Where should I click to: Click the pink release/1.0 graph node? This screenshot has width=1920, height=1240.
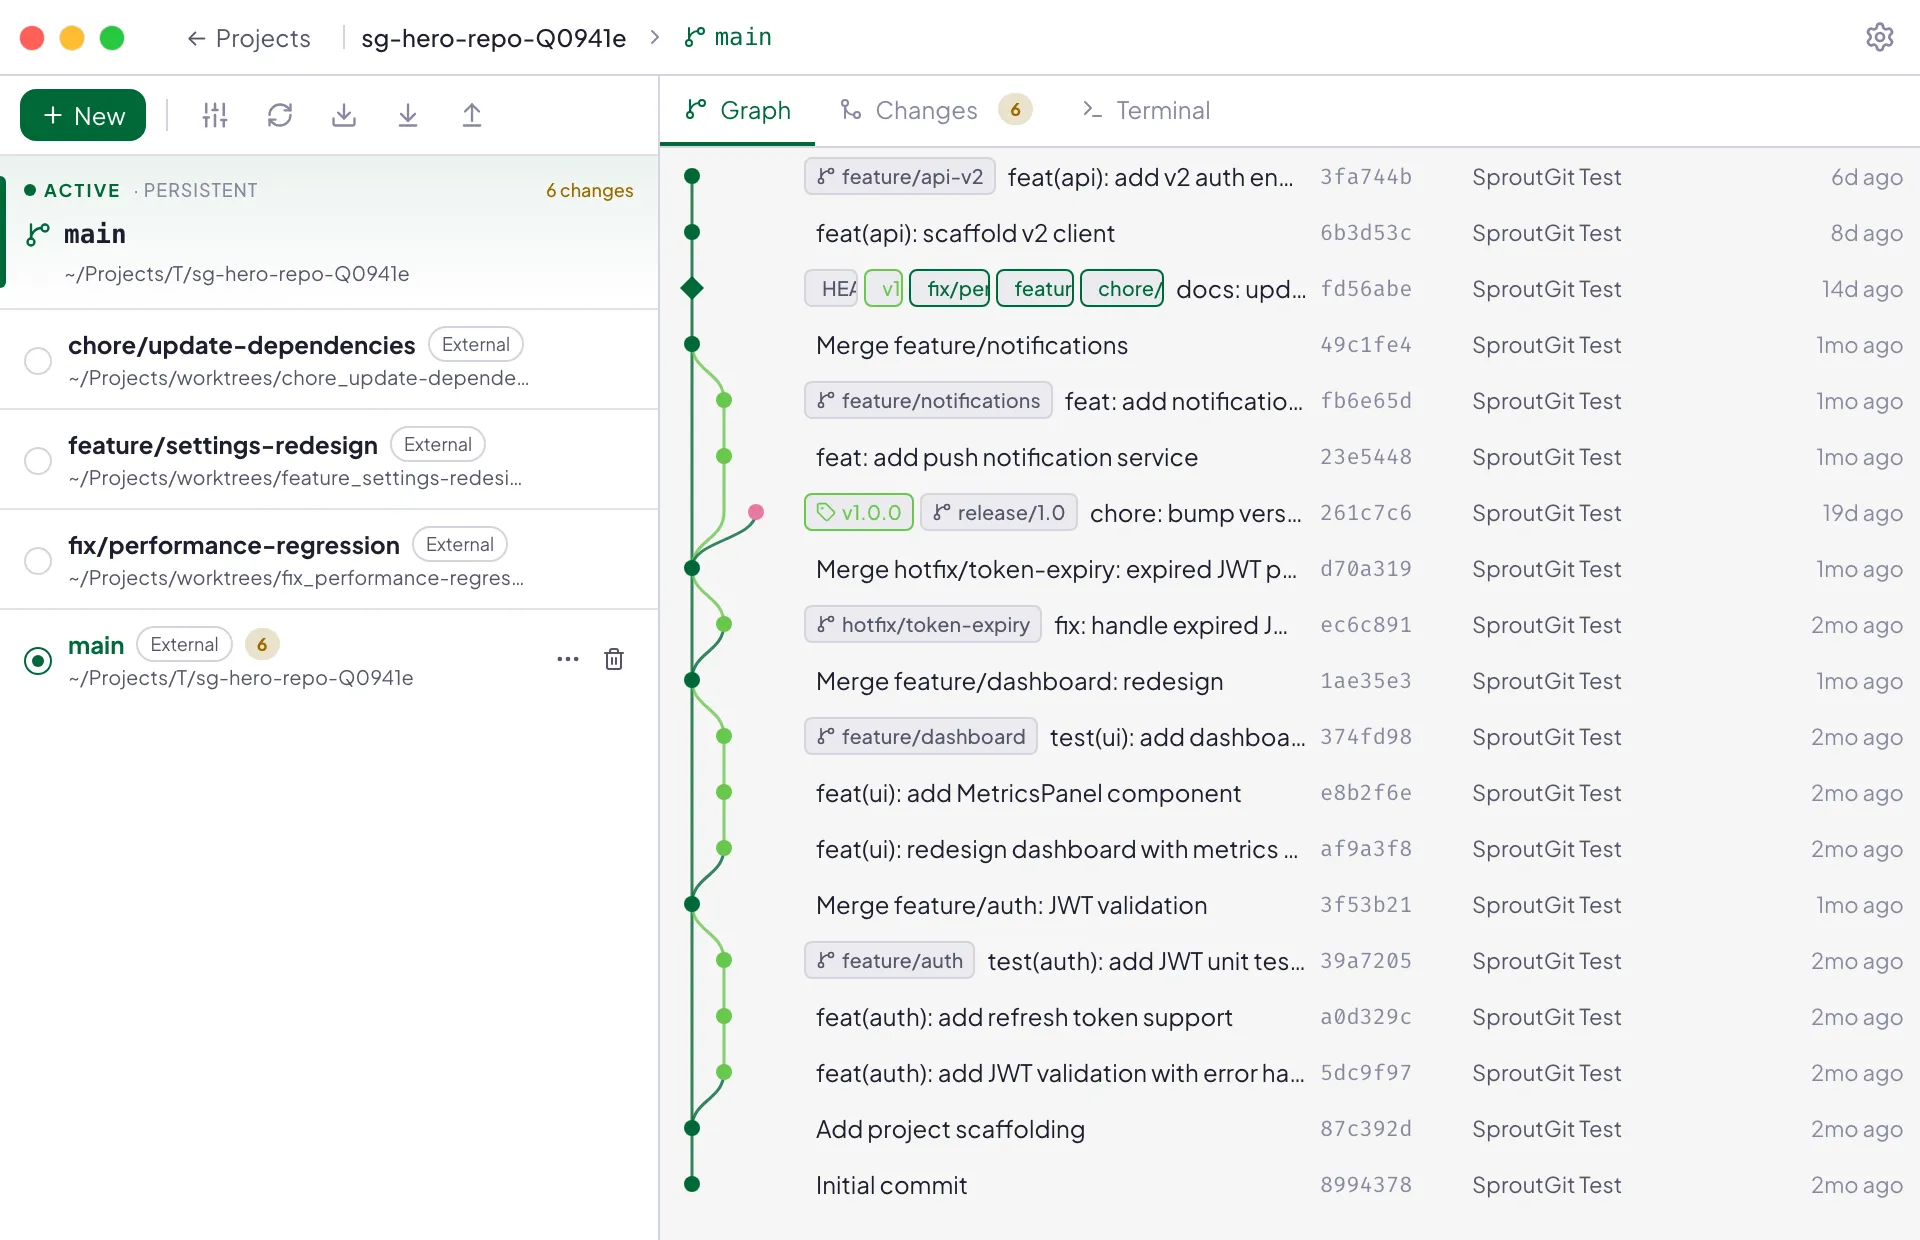(756, 512)
